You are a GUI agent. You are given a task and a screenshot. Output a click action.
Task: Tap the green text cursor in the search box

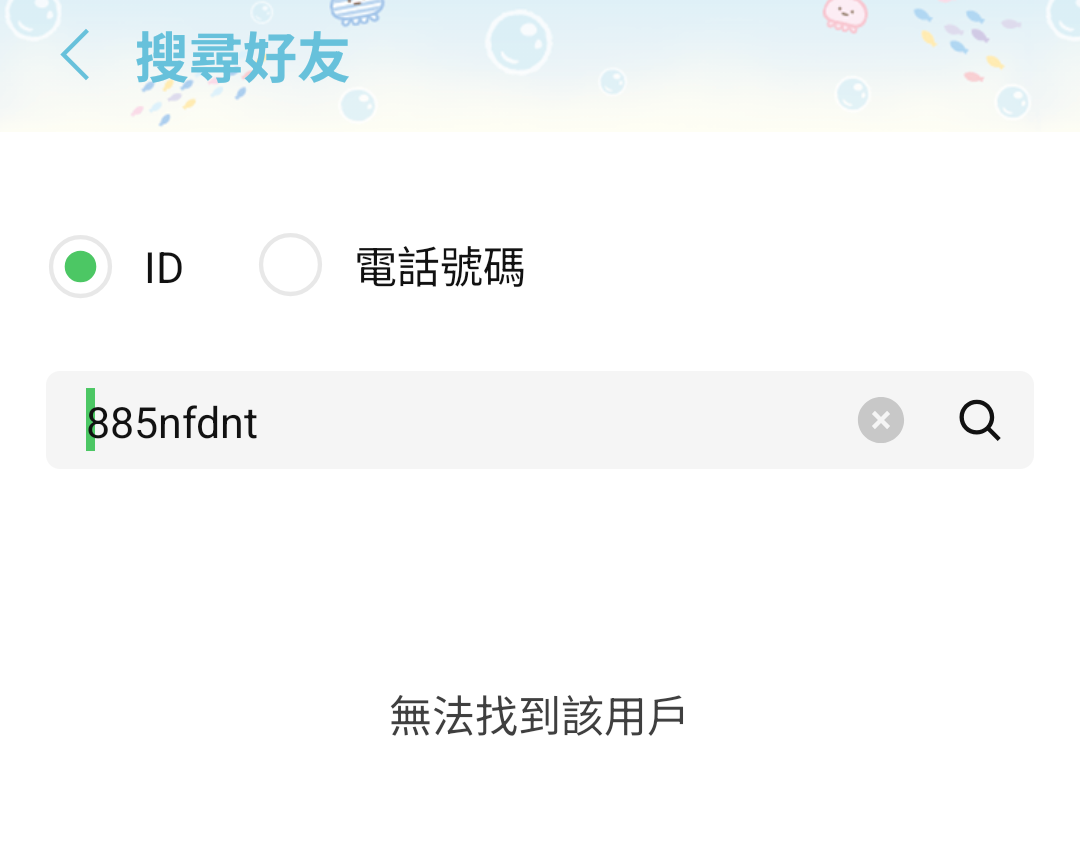point(90,419)
